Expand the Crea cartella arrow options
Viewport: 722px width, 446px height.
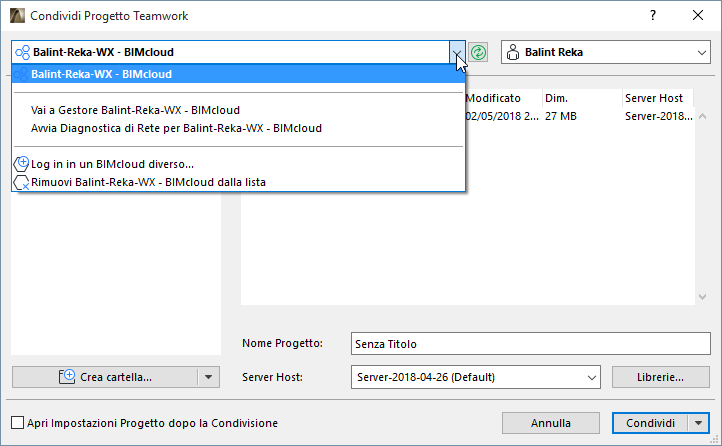click(x=209, y=377)
